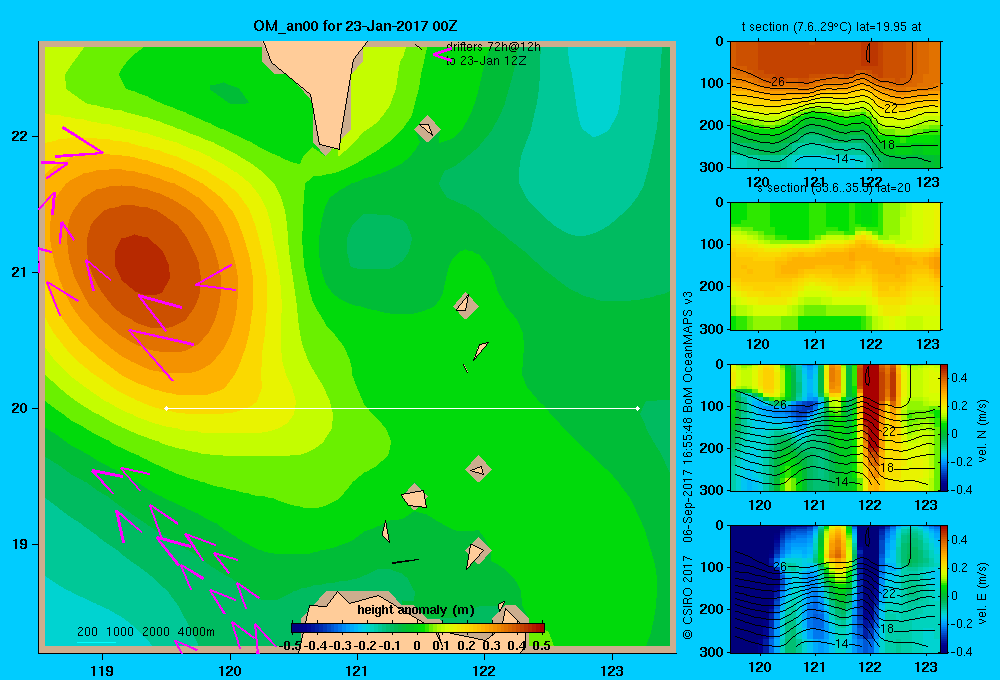This screenshot has height=680, width=1000.
Task: Click longitude label 123 on main map axis
Action: 612,670
